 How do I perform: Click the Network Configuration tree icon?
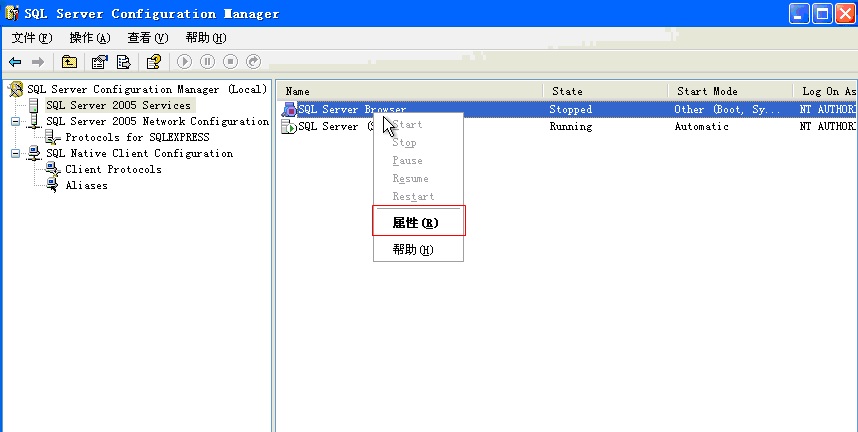pos(34,121)
